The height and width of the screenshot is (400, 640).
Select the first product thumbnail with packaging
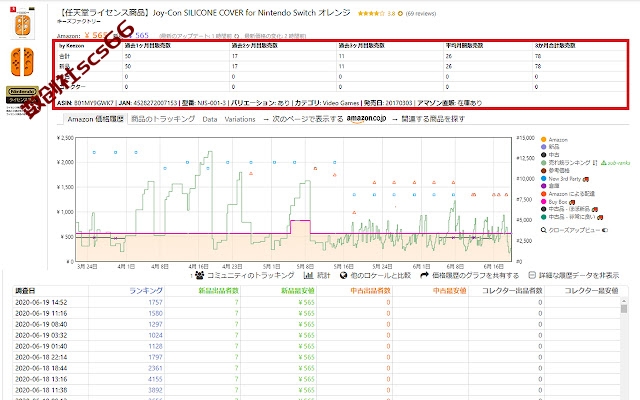click(22, 23)
